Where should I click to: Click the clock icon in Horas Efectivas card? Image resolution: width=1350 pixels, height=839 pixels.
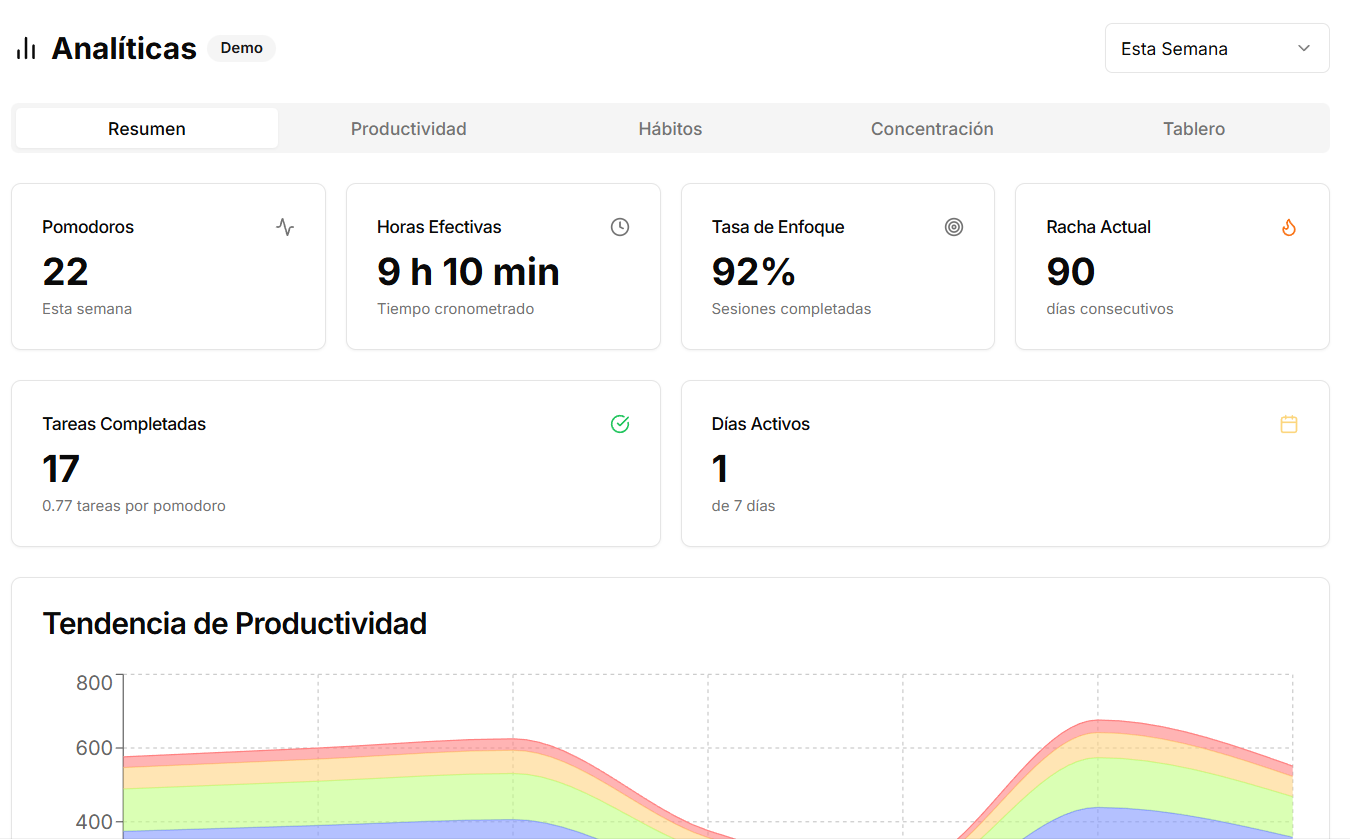[620, 227]
